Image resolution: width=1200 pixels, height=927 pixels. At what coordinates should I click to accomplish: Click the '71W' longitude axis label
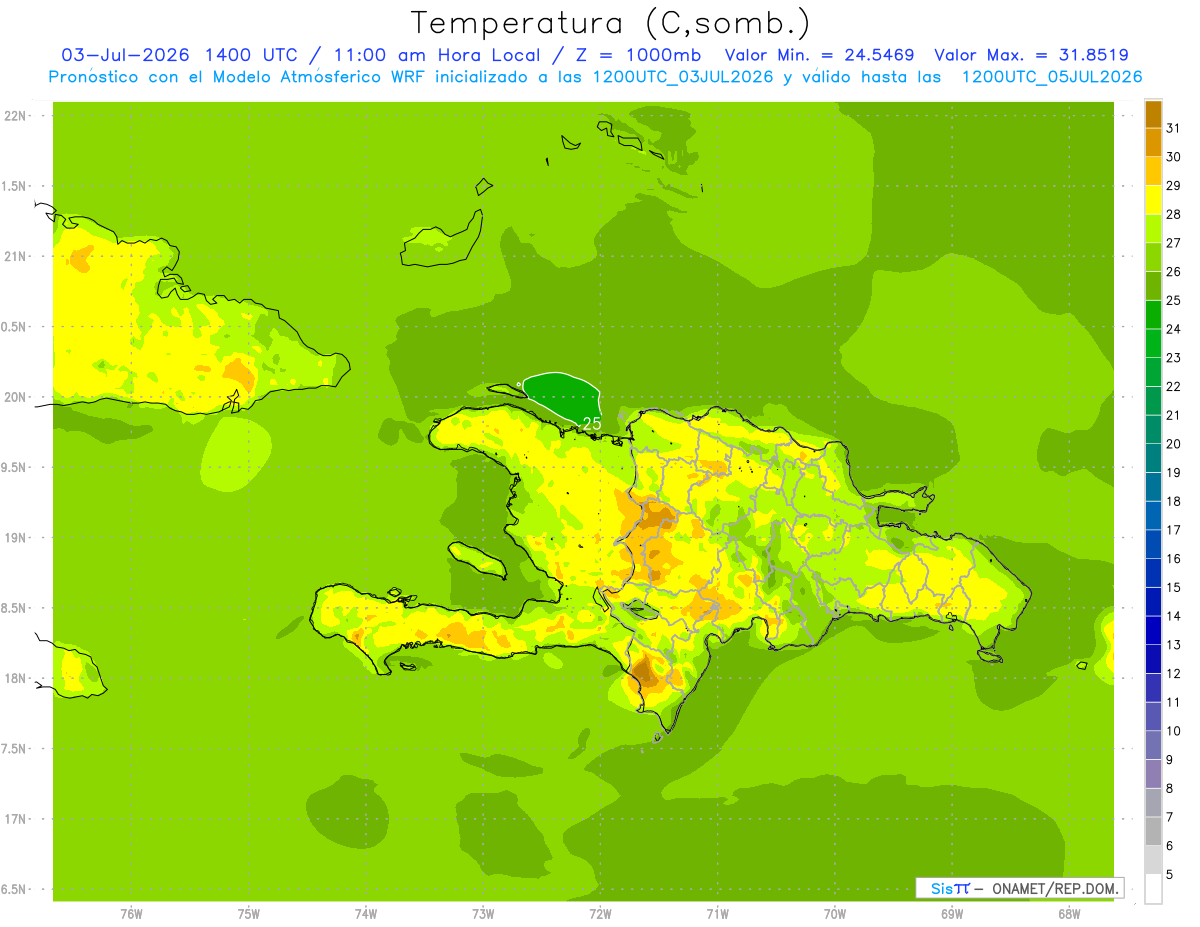[717, 914]
